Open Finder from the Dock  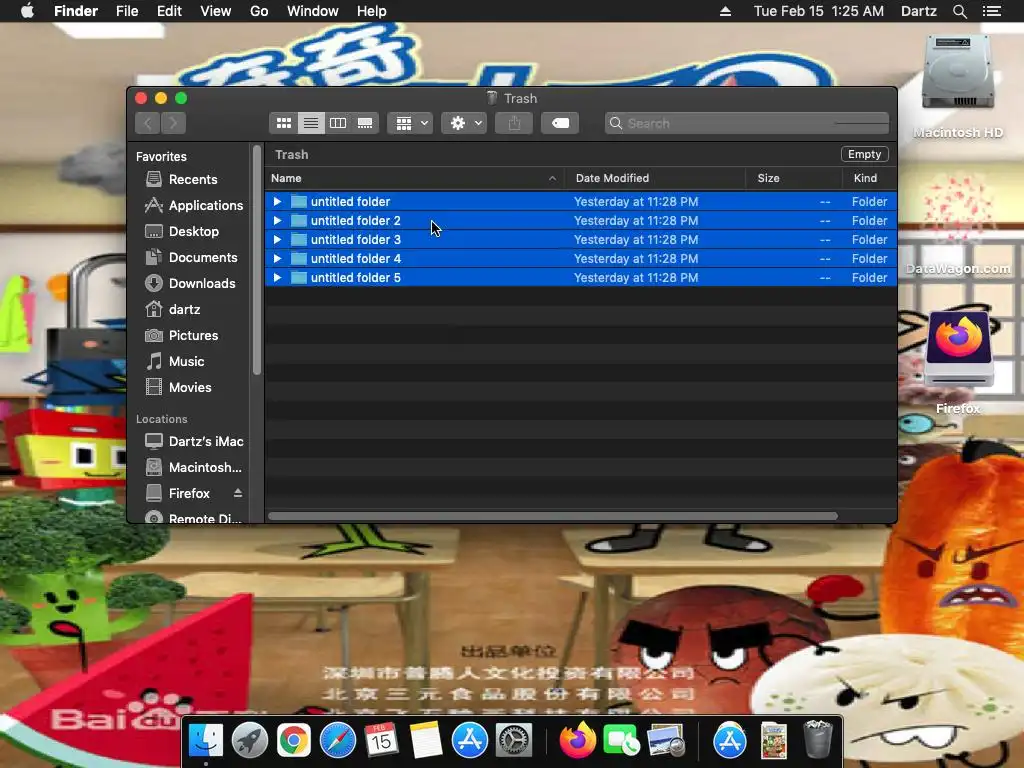click(206, 741)
